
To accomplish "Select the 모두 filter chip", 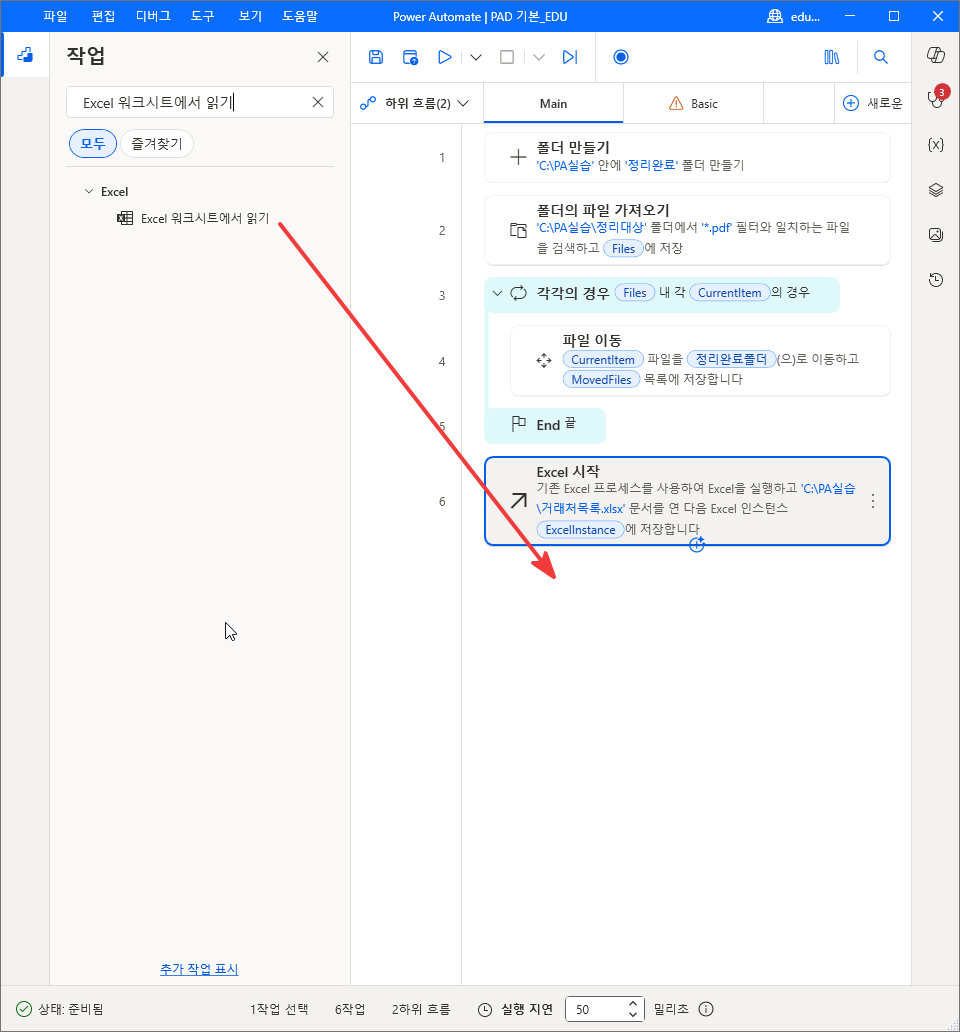I will pyautogui.click(x=93, y=143).
